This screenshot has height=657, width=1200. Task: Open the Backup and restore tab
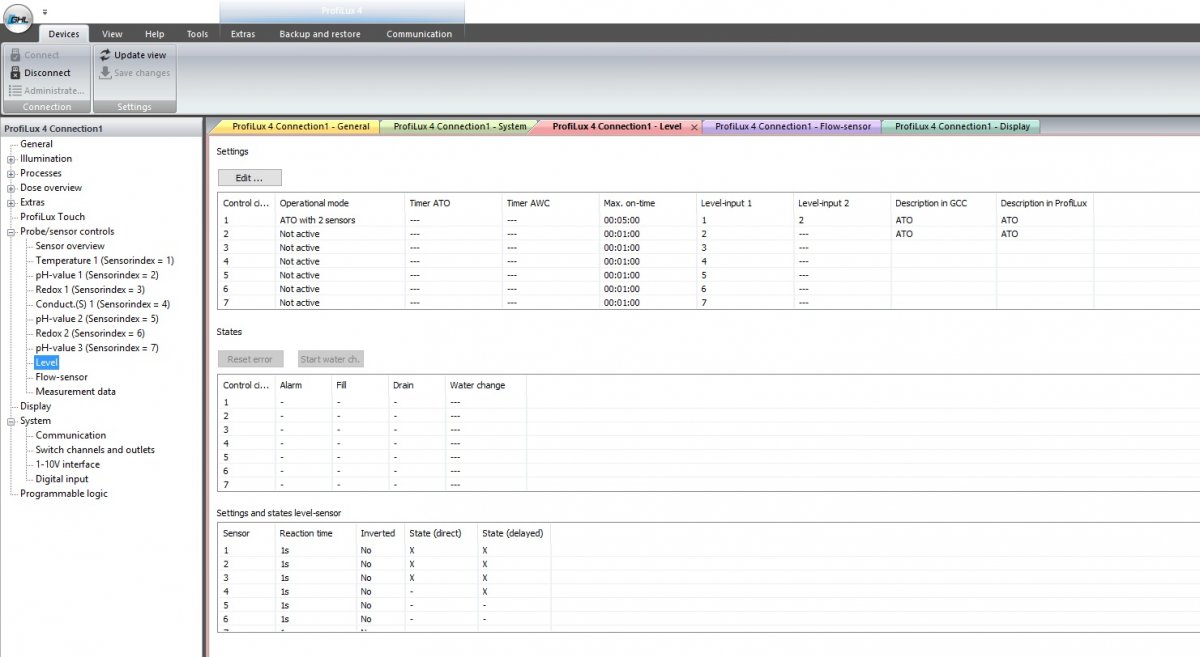click(320, 34)
